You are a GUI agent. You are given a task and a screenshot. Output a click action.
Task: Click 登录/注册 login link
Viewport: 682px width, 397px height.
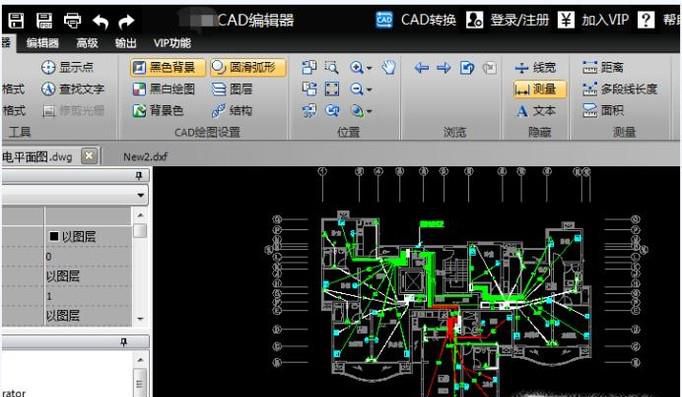tap(507, 20)
